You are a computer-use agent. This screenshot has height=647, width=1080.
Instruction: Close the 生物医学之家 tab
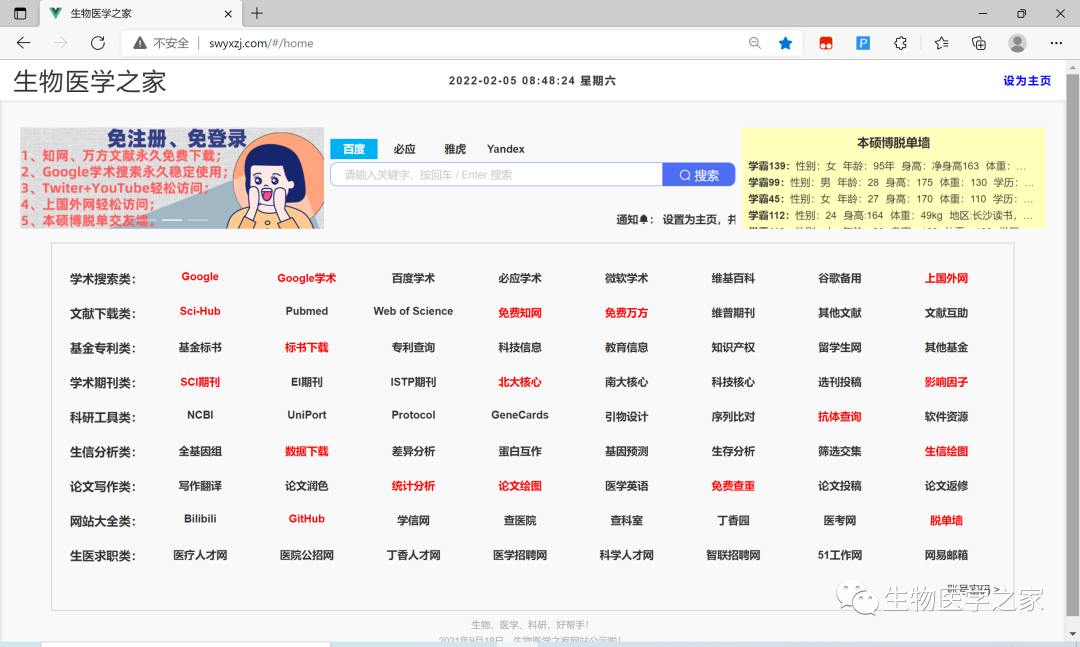pos(228,13)
